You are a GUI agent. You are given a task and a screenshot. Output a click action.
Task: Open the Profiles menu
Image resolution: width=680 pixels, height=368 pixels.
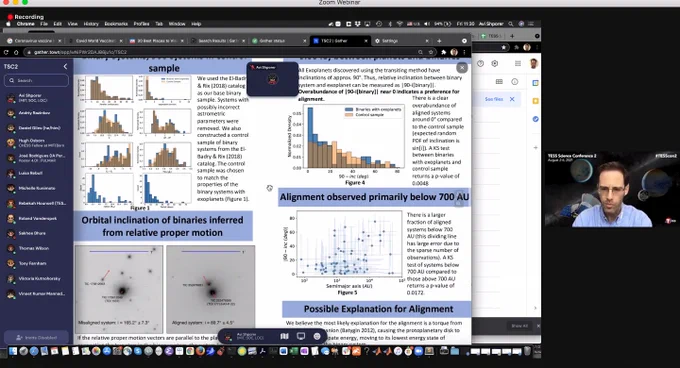point(141,24)
